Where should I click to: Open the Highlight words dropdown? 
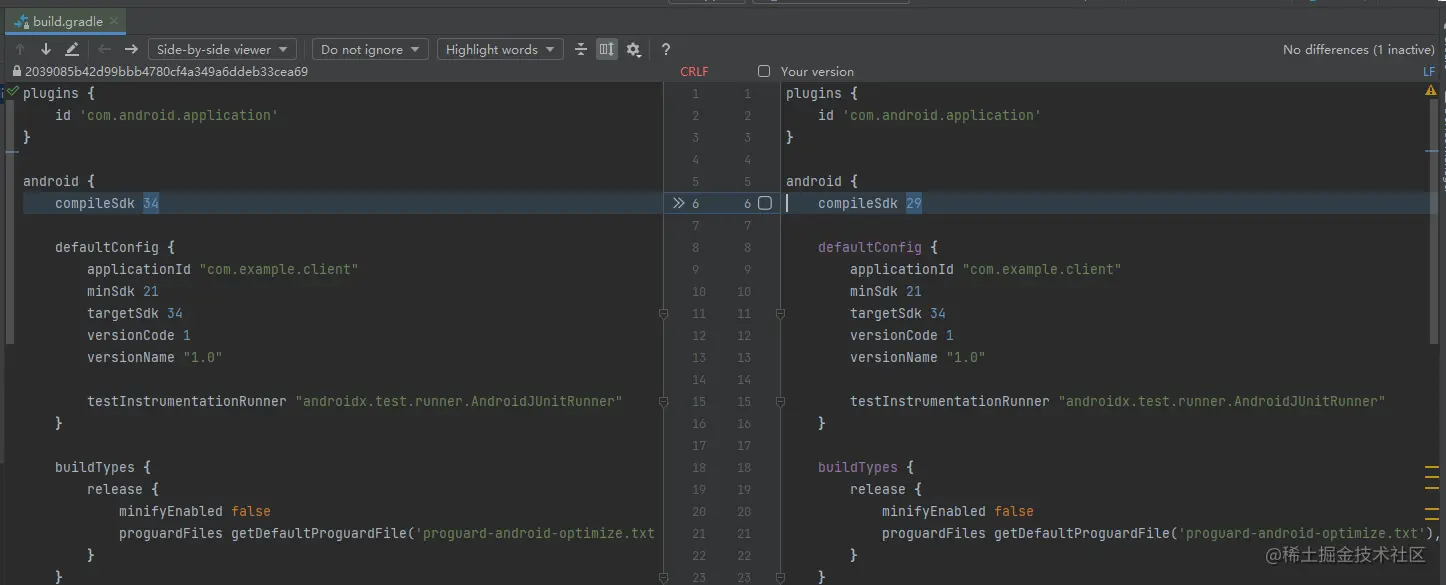click(500, 49)
